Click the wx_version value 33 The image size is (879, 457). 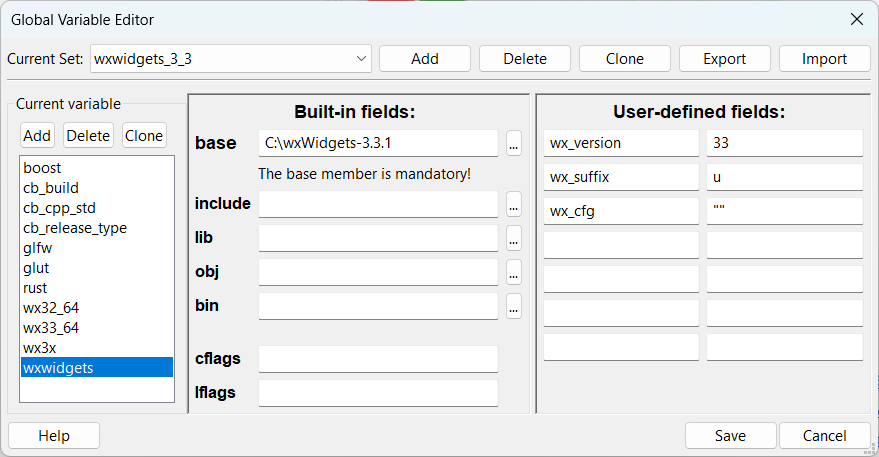pos(785,143)
